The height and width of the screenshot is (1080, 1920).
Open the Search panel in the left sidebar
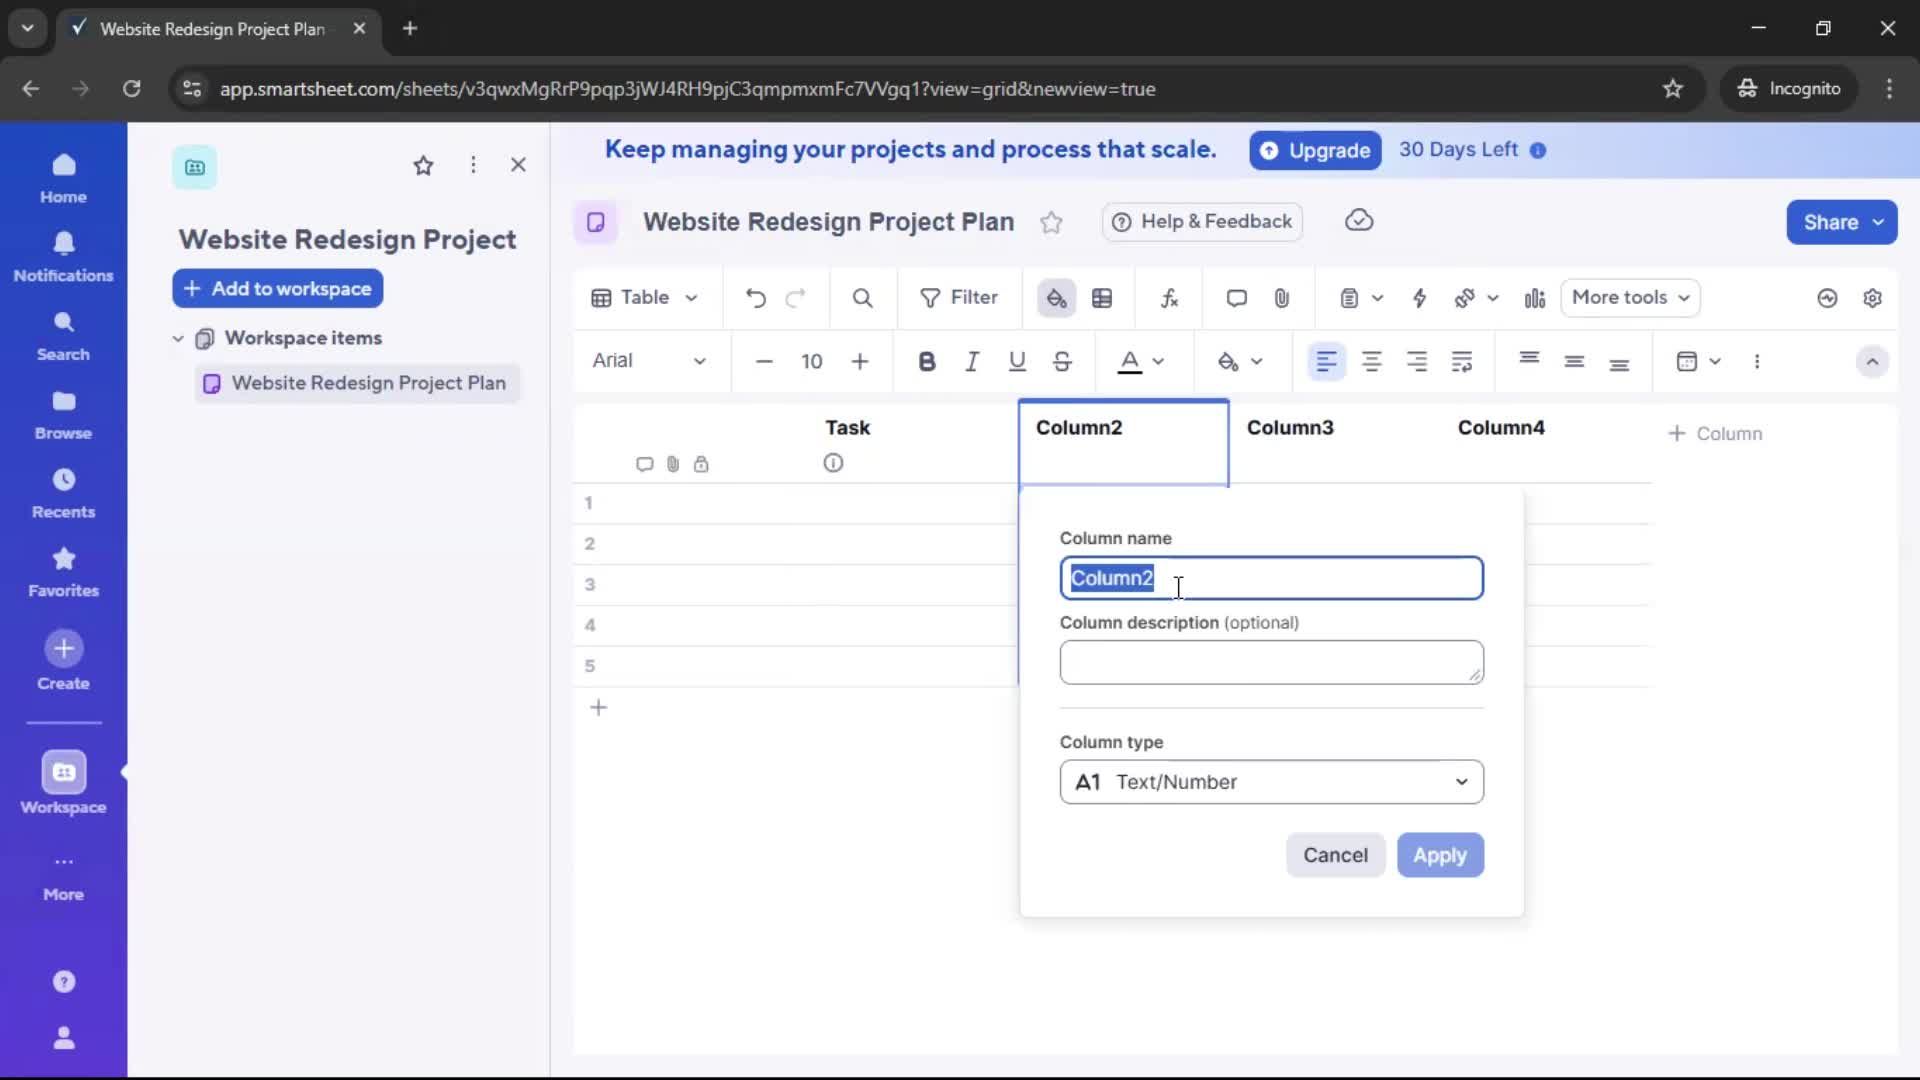point(63,334)
